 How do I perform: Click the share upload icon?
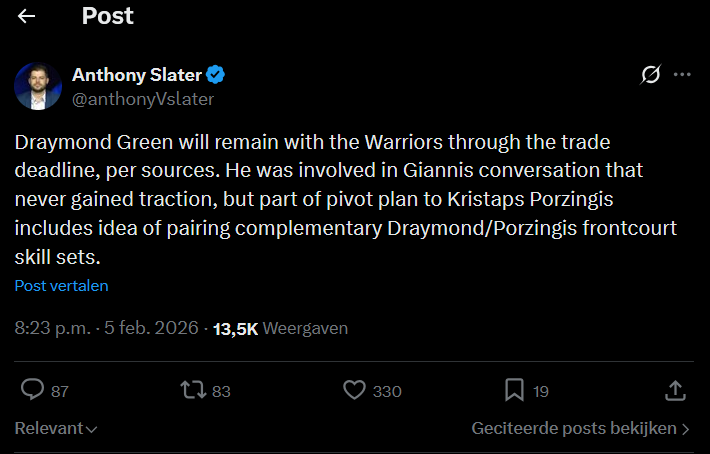coord(675,390)
